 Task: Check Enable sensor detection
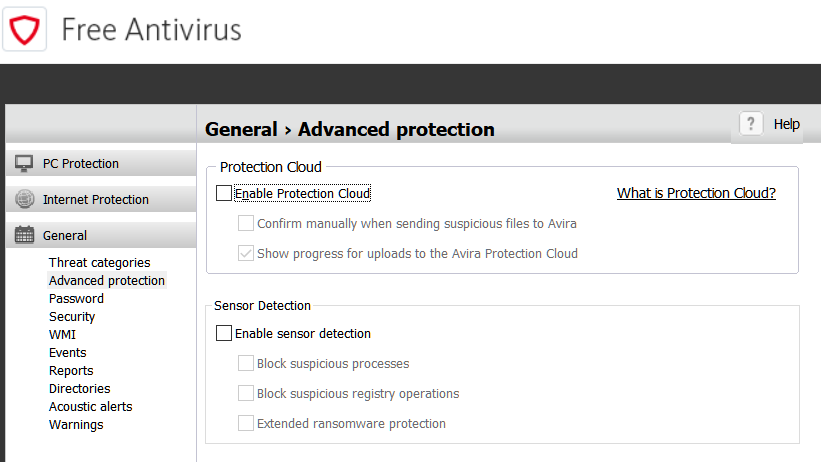point(224,333)
